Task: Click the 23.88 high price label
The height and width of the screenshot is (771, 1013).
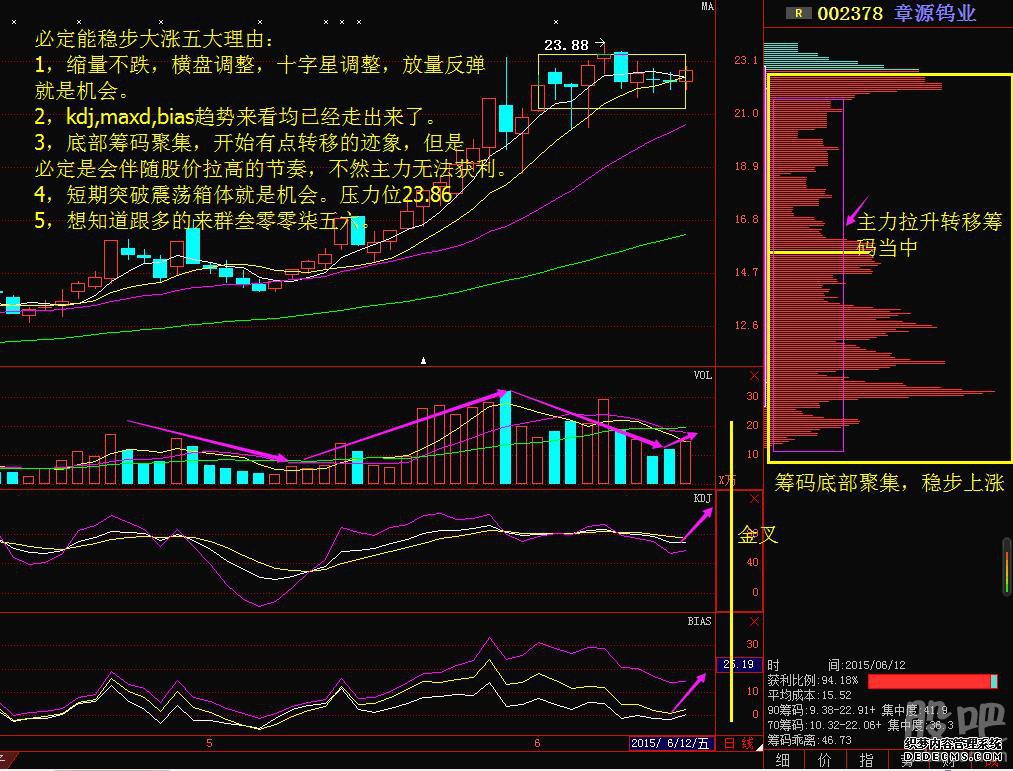Action: tap(567, 45)
